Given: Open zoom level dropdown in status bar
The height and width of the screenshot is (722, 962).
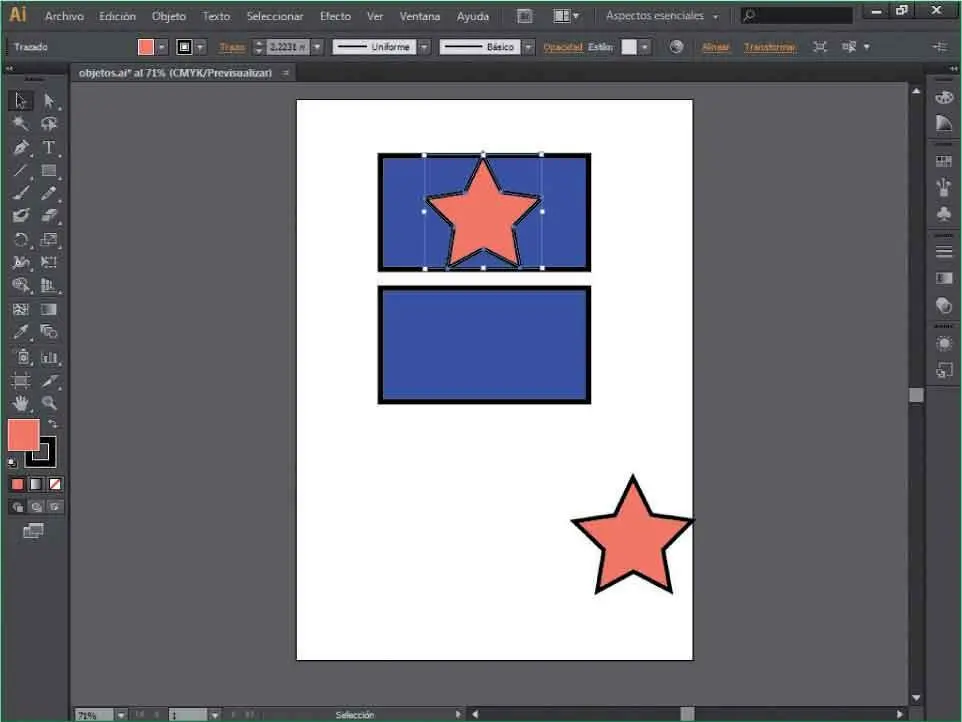Looking at the screenshot, I should pos(121,715).
